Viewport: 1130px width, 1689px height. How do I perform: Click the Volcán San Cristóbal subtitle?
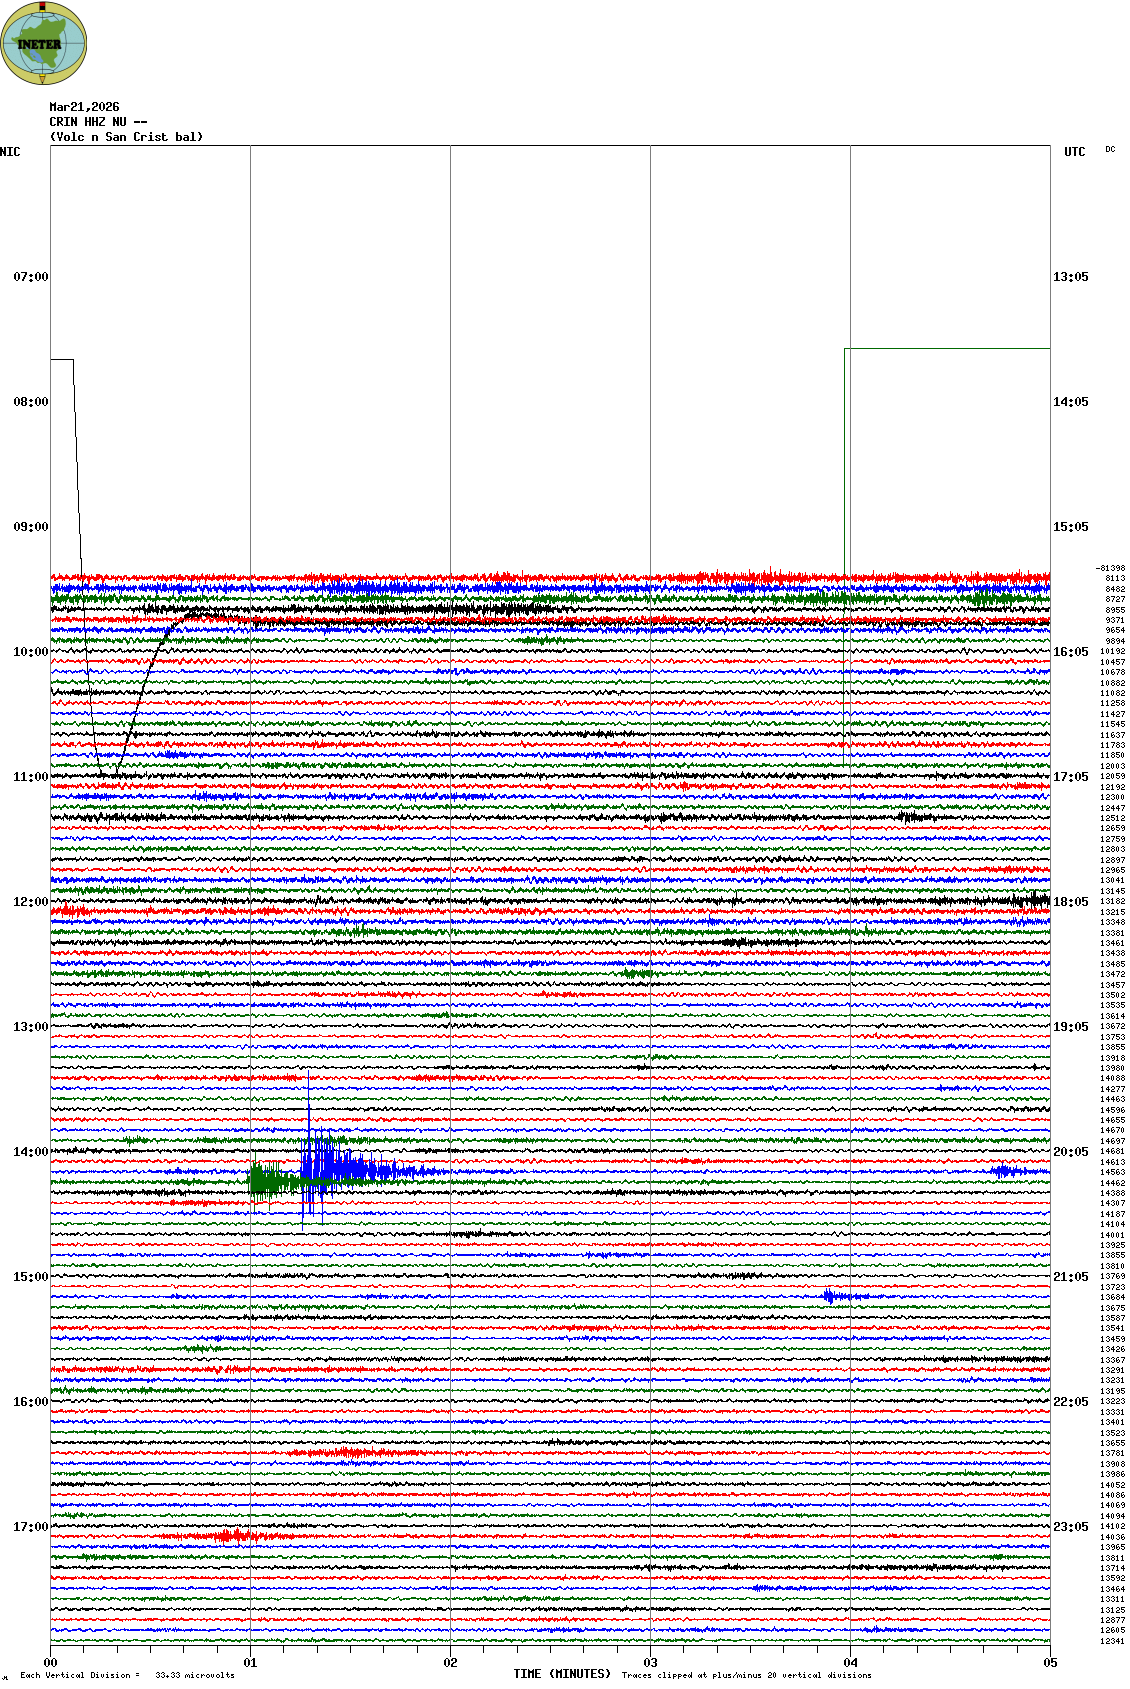[x=126, y=137]
